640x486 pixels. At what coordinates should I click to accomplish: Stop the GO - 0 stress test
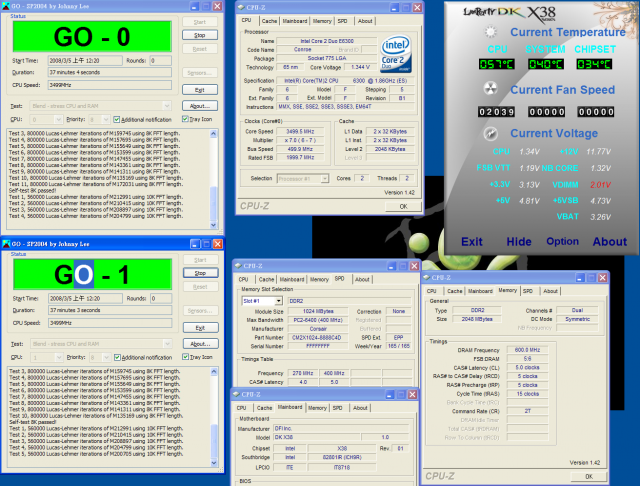(x=200, y=35)
